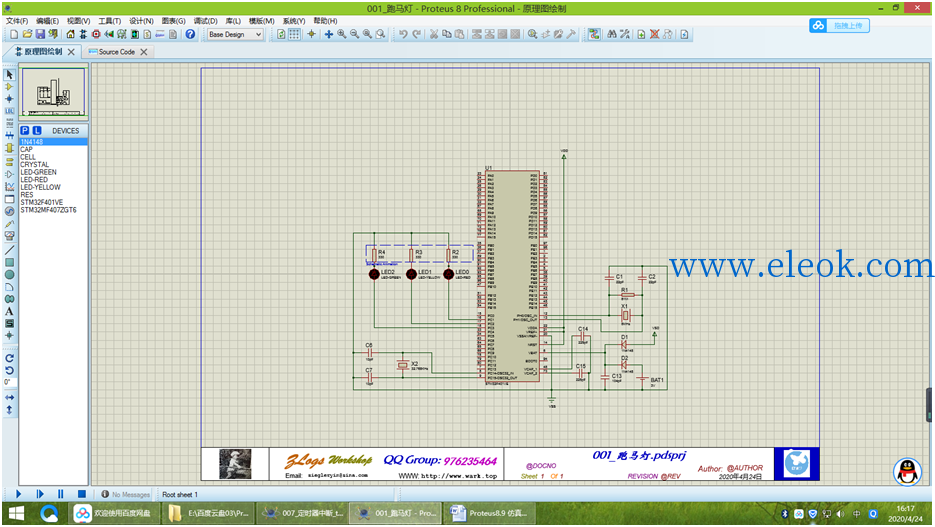Cut the selection with scissors icon

pyautogui.click(x=434, y=34)
